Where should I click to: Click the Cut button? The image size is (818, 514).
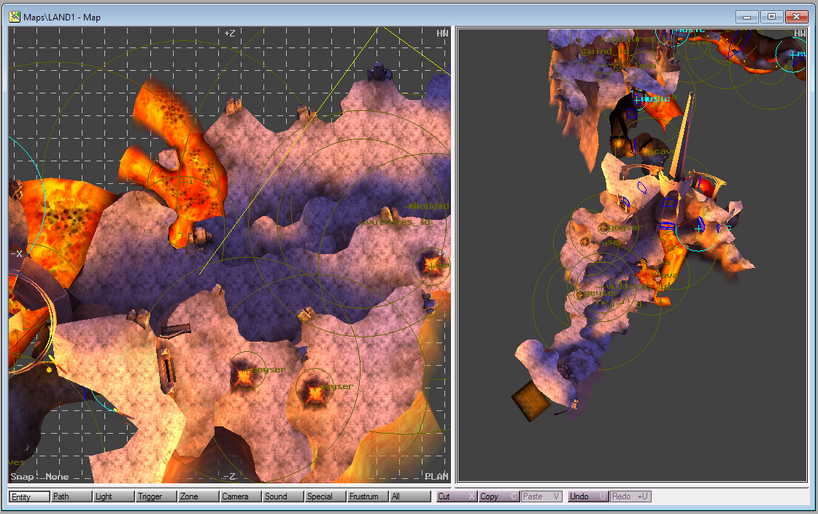coord(456,496)
